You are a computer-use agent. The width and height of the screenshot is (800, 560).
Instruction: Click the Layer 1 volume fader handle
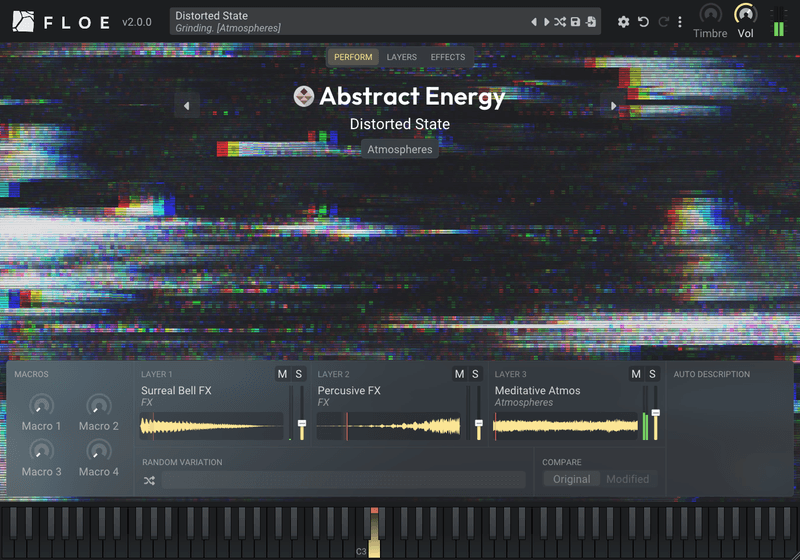pyautogui.click(x=302, y=423)
